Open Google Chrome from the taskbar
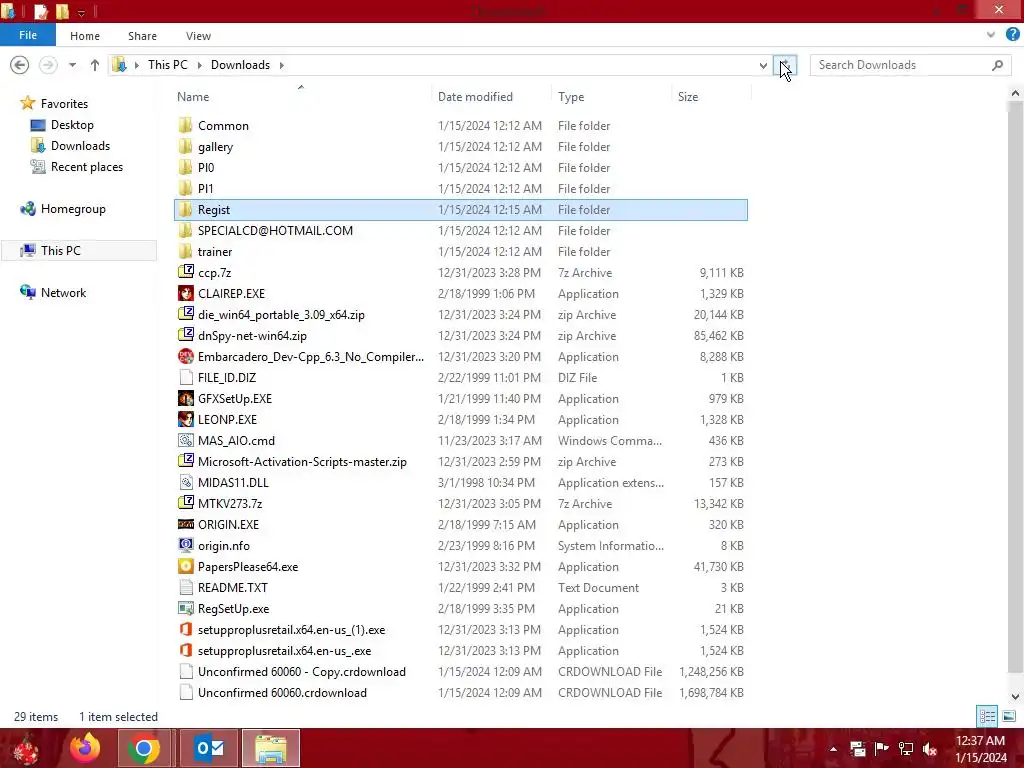Viewport: 1024px width, 768px height. point(144,748)
